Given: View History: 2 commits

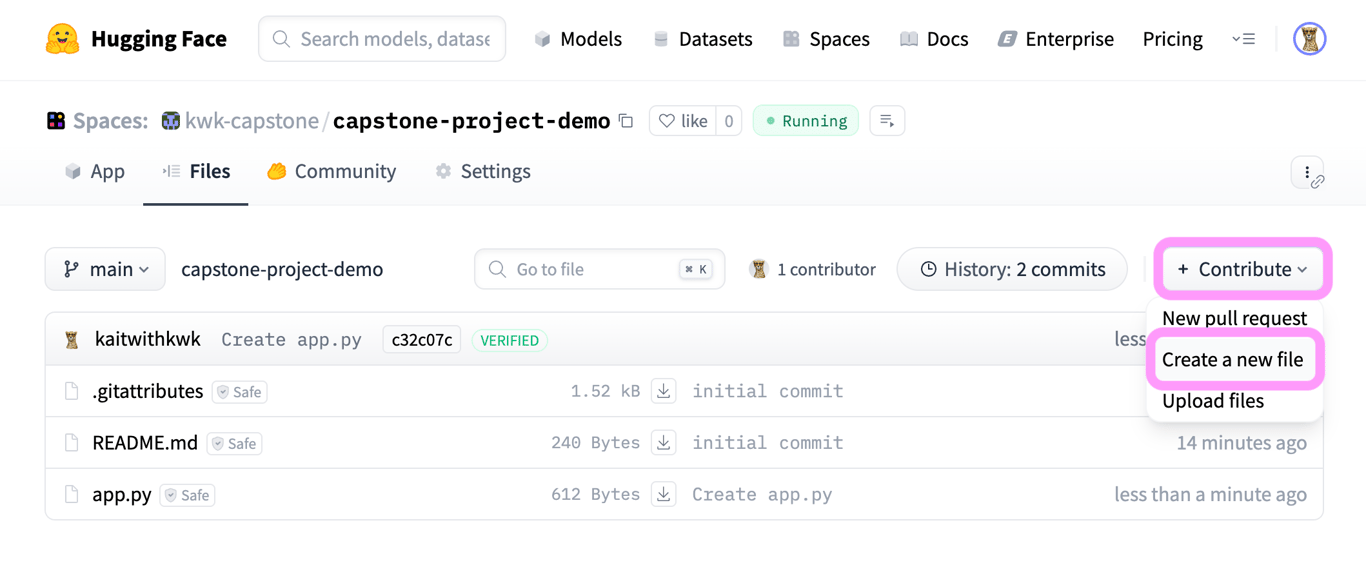Looking at the screenshot, I should click(x=1012, y=269).
